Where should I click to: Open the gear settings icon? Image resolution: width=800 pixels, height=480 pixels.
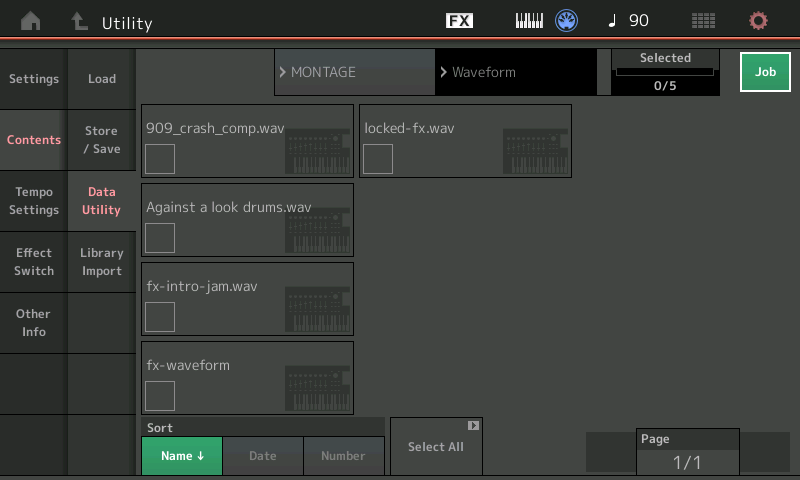(758, 21)
